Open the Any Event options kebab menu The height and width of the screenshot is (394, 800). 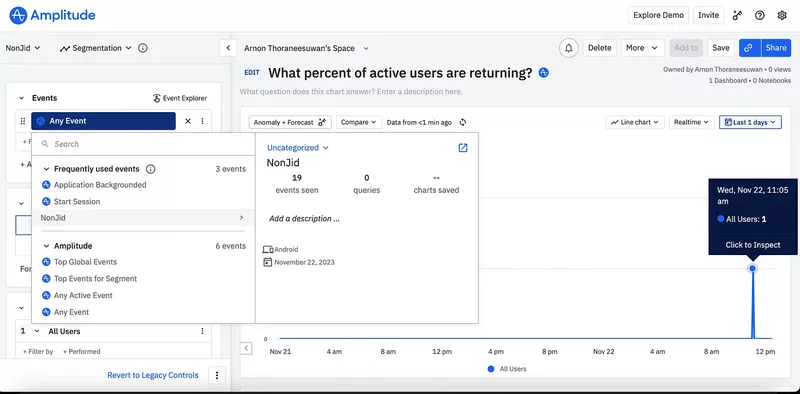(x=203, y=121)
